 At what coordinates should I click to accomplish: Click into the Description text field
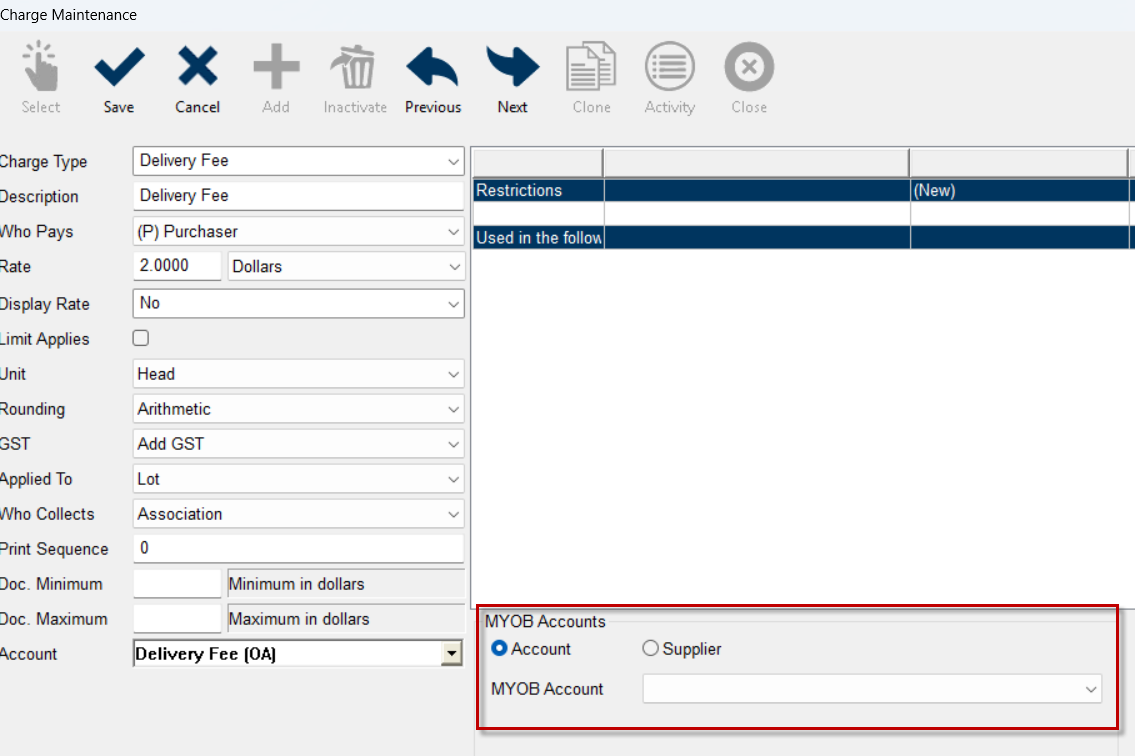[298, 196]
